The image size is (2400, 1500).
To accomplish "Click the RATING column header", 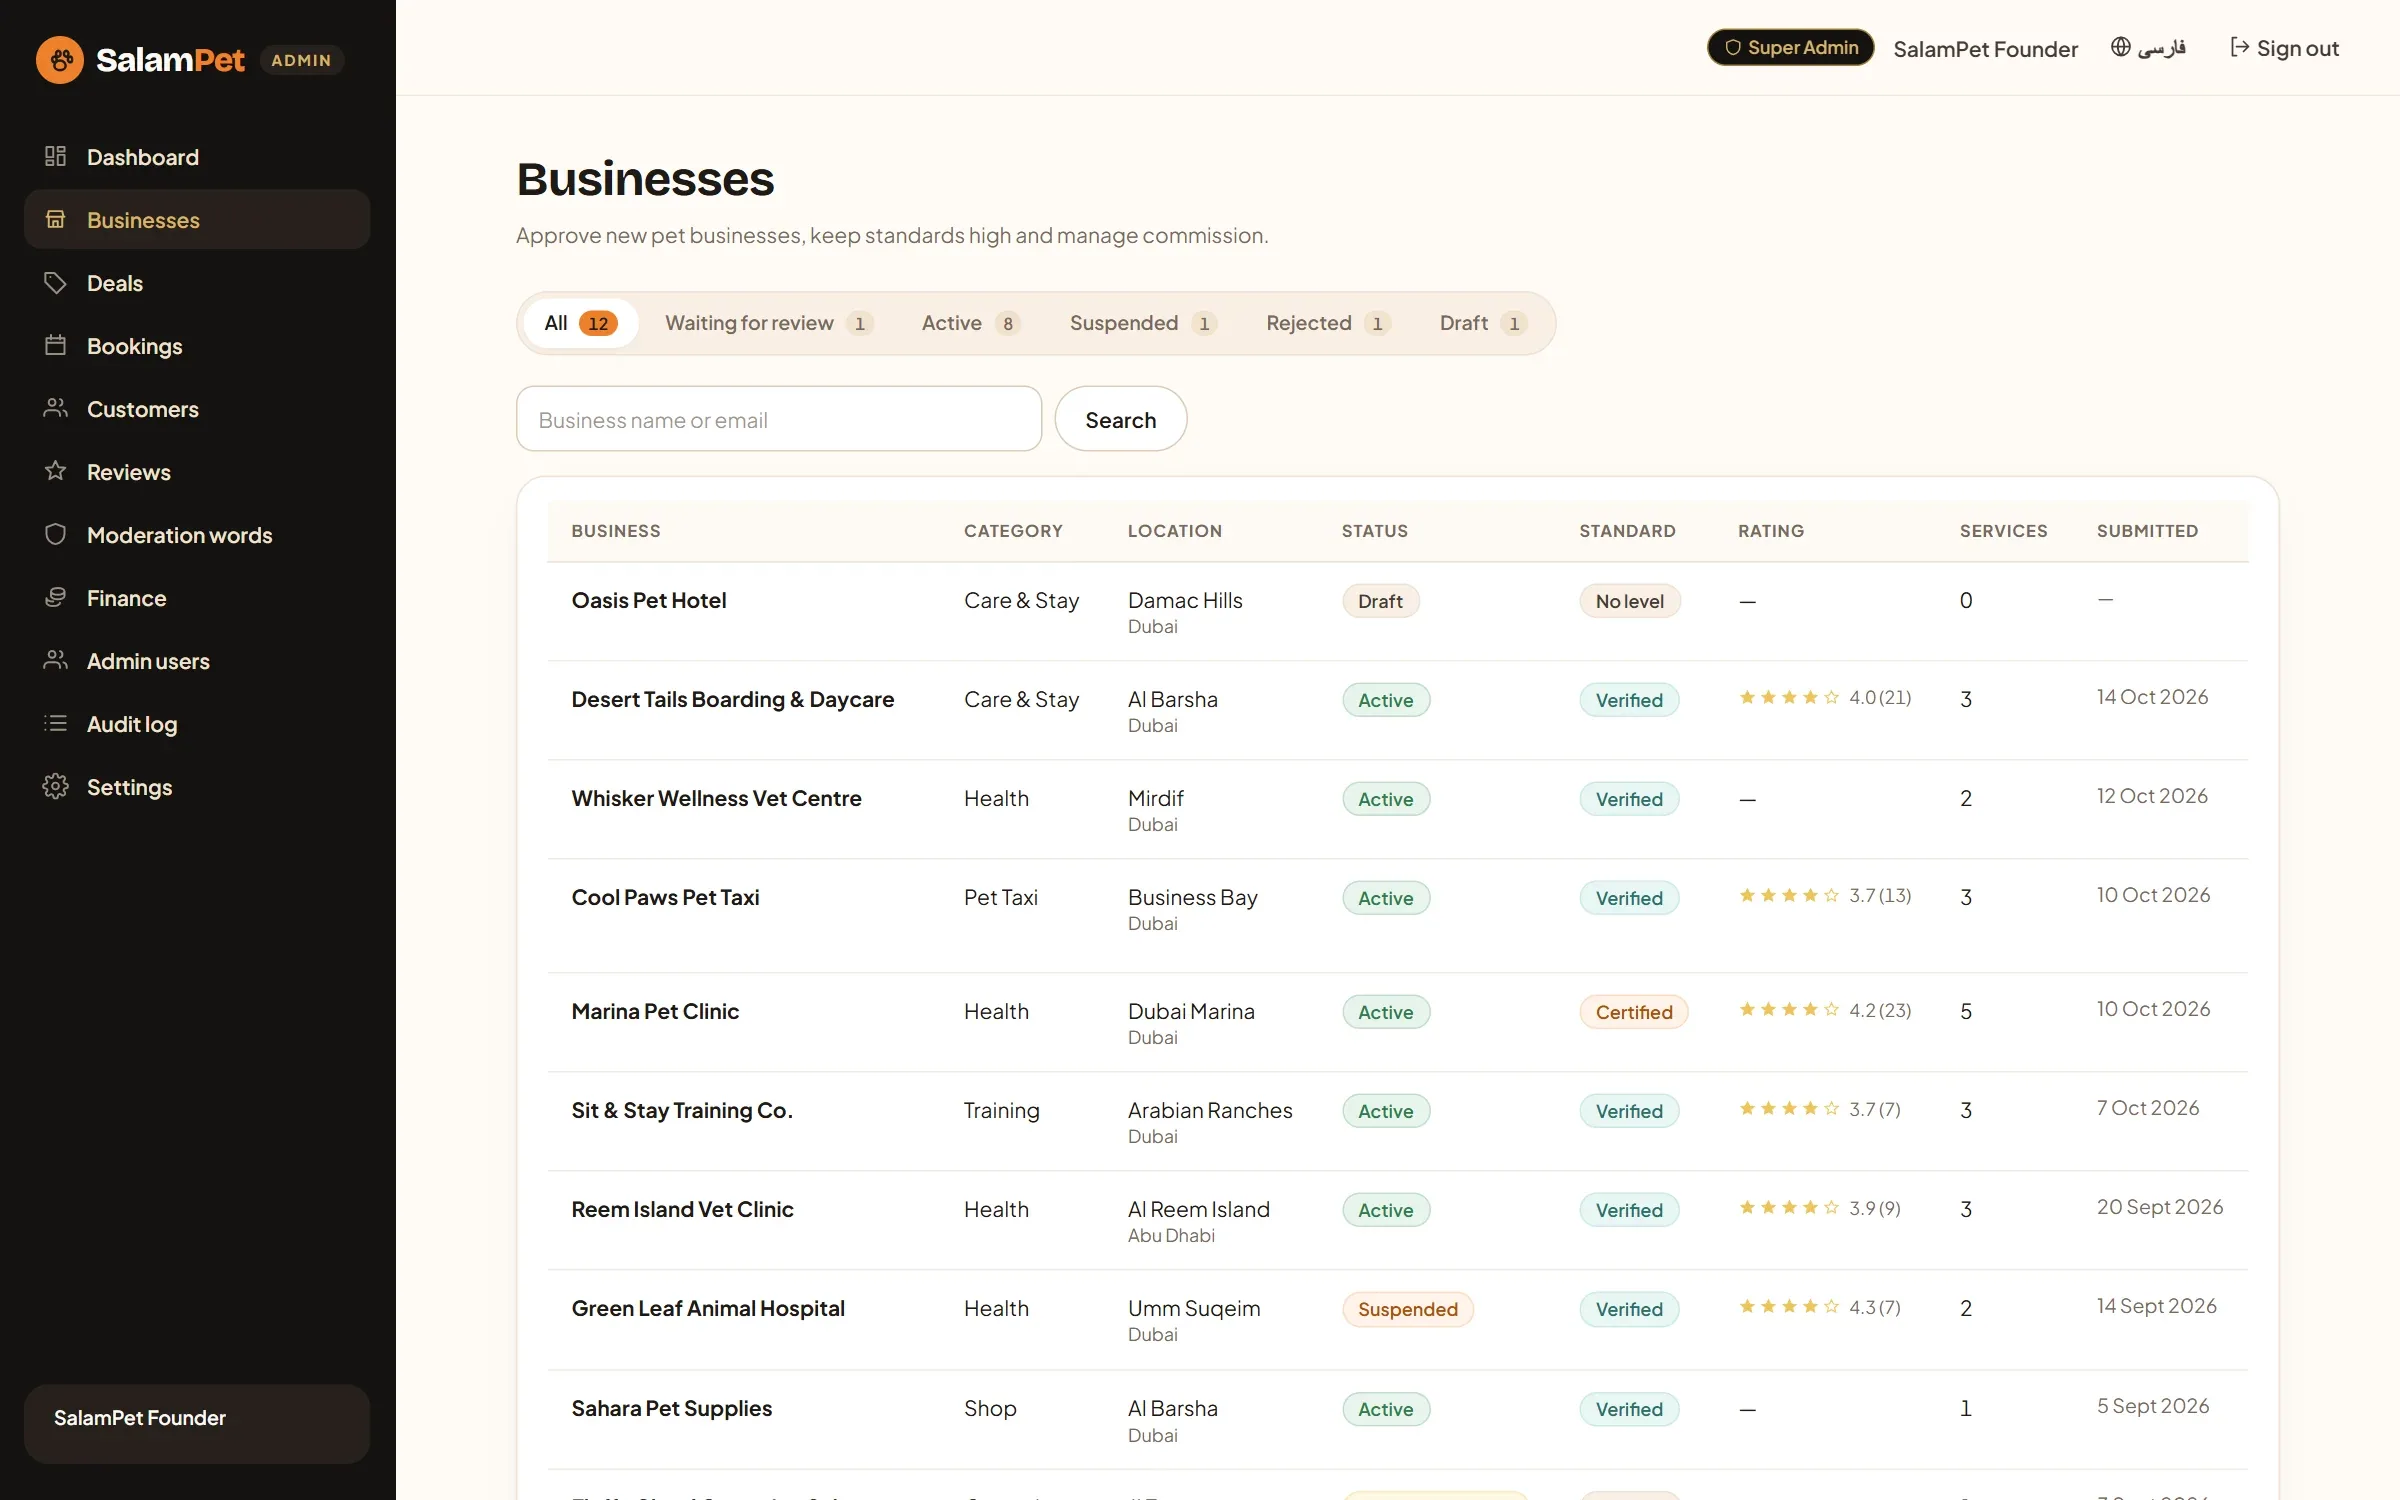I will click(x=1771, y=531).
